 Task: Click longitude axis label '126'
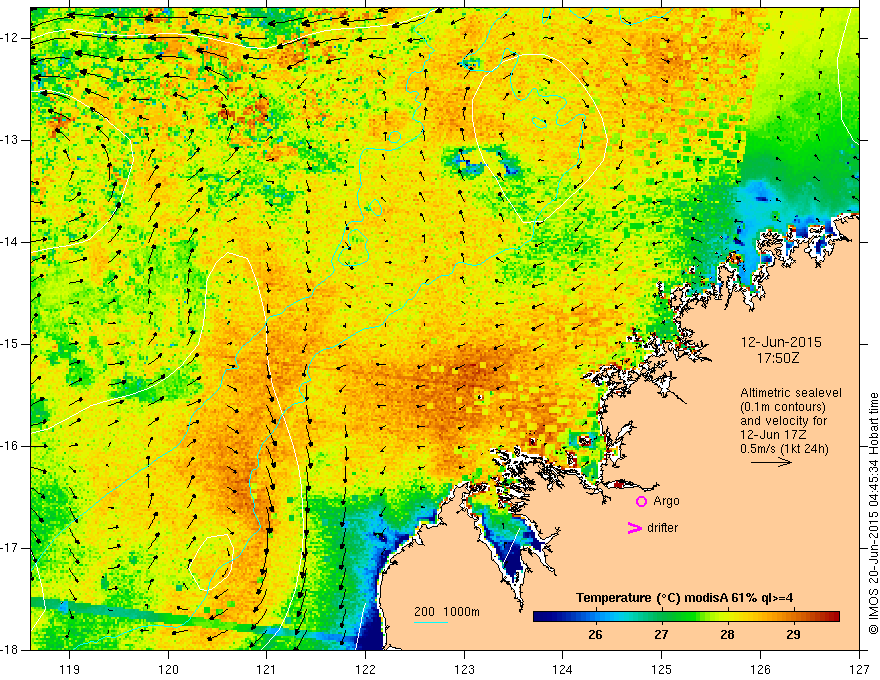[x=760, y=669]
